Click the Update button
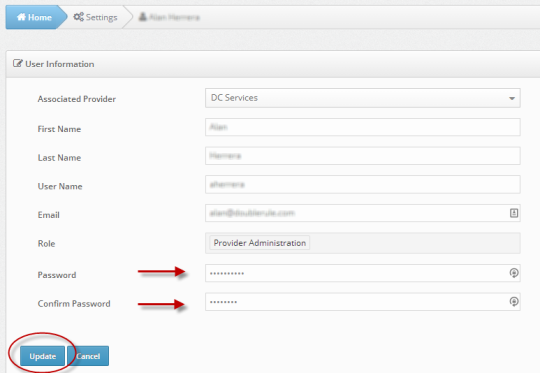This screenshot has width=540, height=373. pos(42,356)
